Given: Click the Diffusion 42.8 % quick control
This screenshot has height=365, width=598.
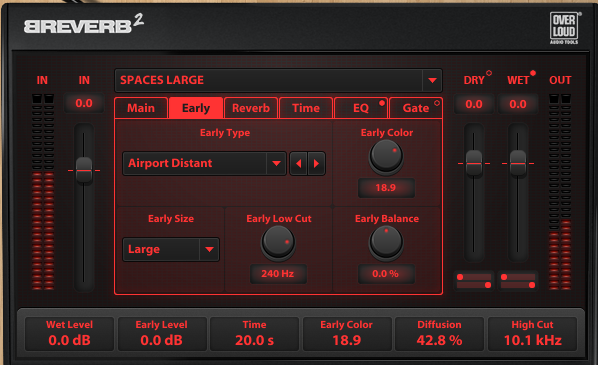Looking at the screenshot, I should coord(439,334).
